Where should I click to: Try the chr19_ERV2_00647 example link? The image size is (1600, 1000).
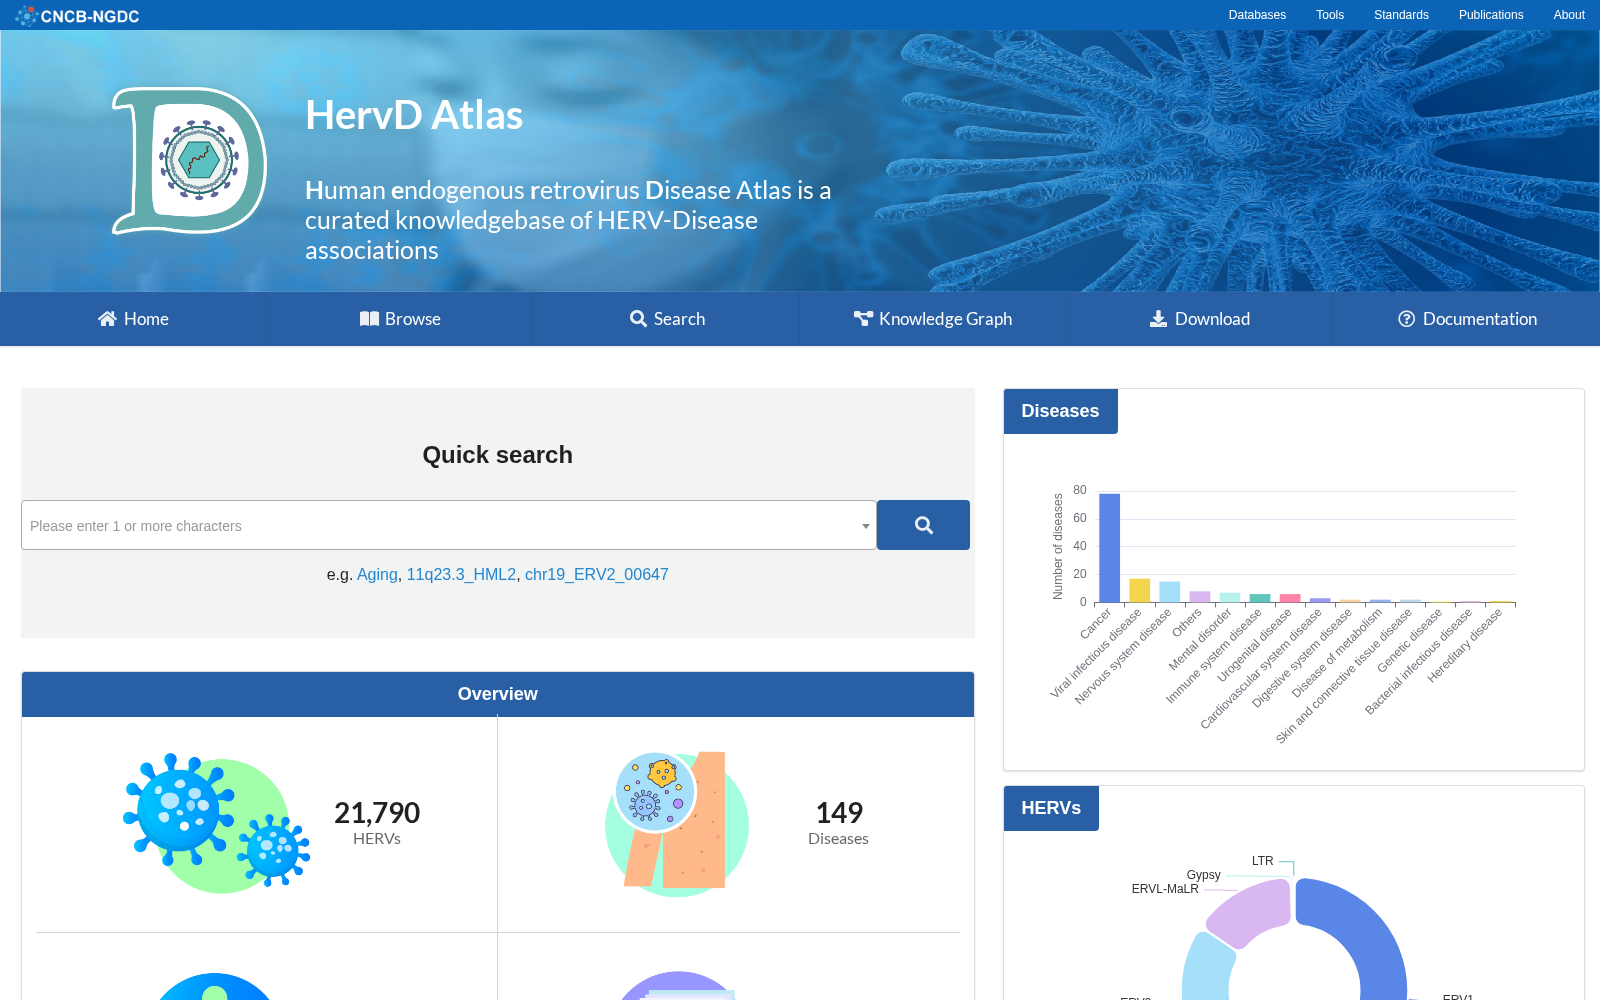(597, 574)
